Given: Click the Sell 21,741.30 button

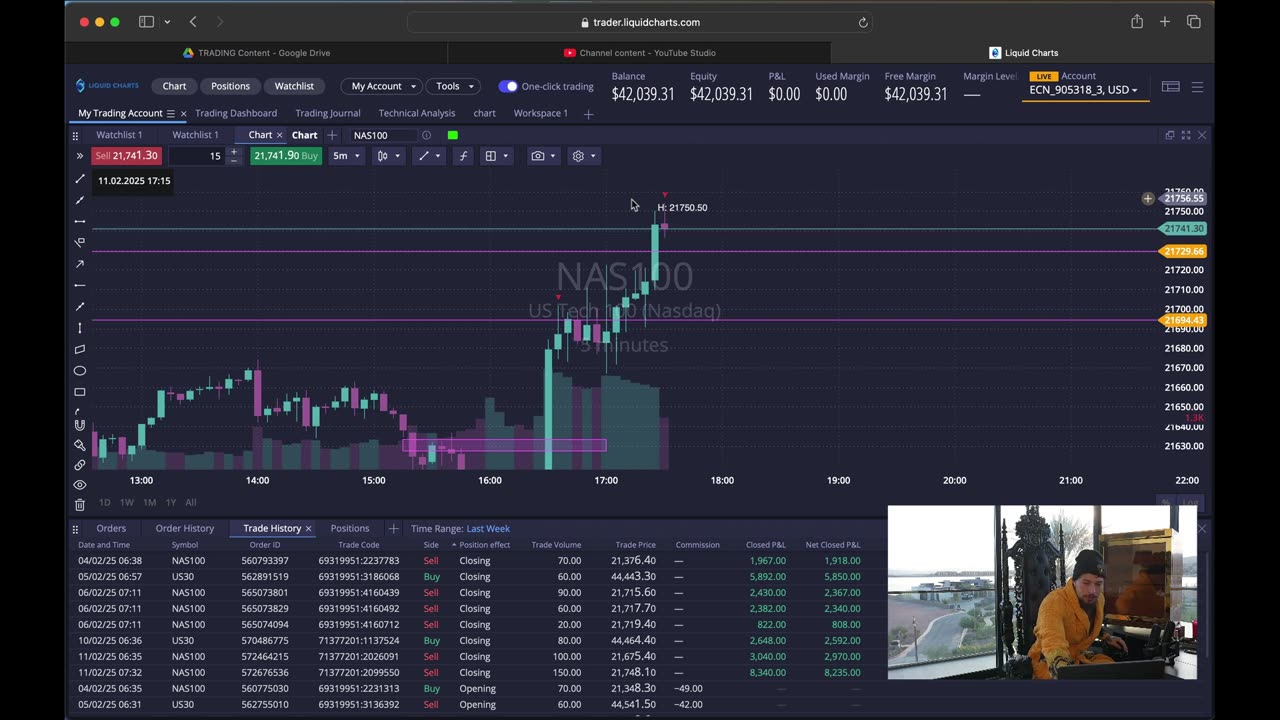Looking at the screenshot, I should click(x=125, y=156).
